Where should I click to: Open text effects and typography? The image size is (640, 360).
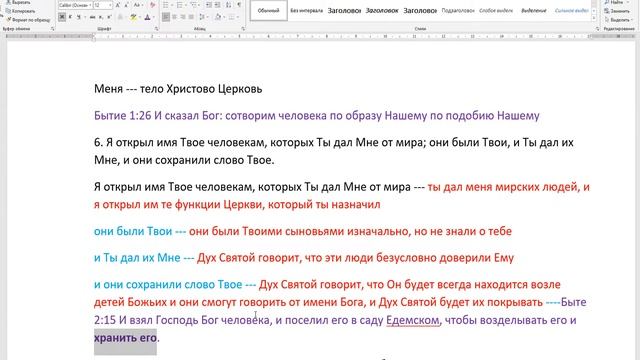120,17
